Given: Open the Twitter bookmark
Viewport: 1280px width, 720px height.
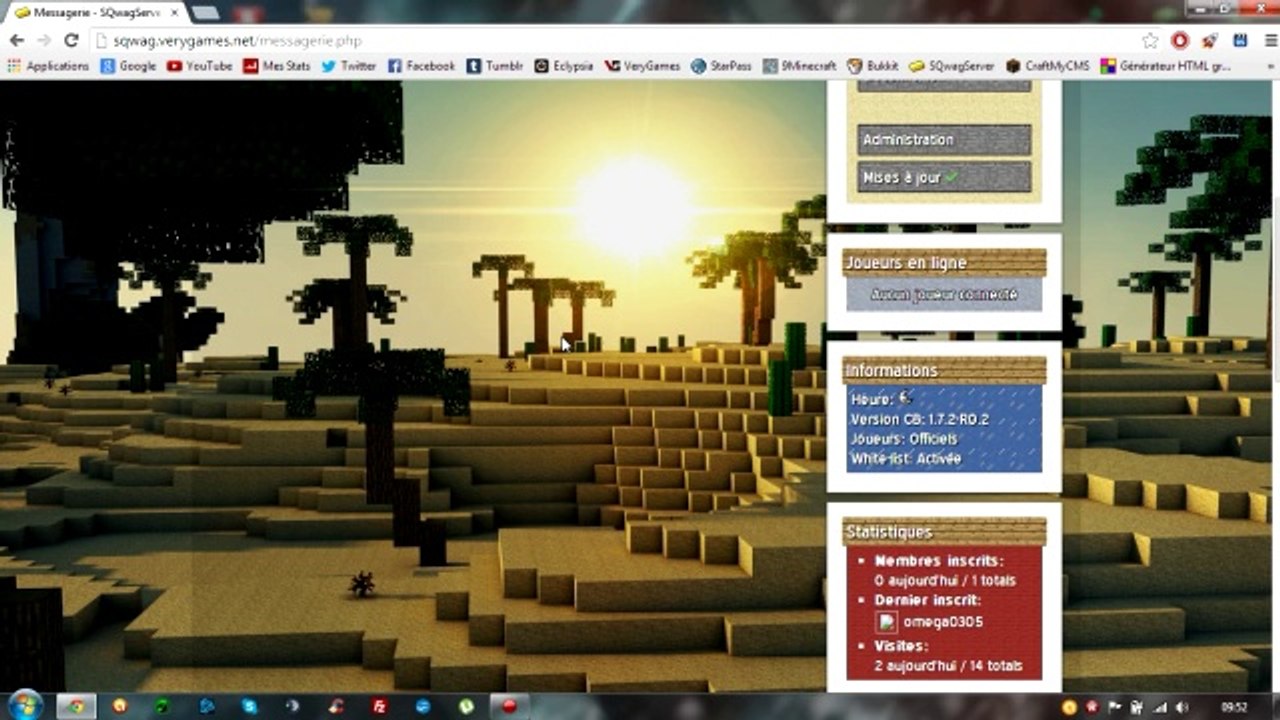Looking at the screenshot, I should pos(349,66).
